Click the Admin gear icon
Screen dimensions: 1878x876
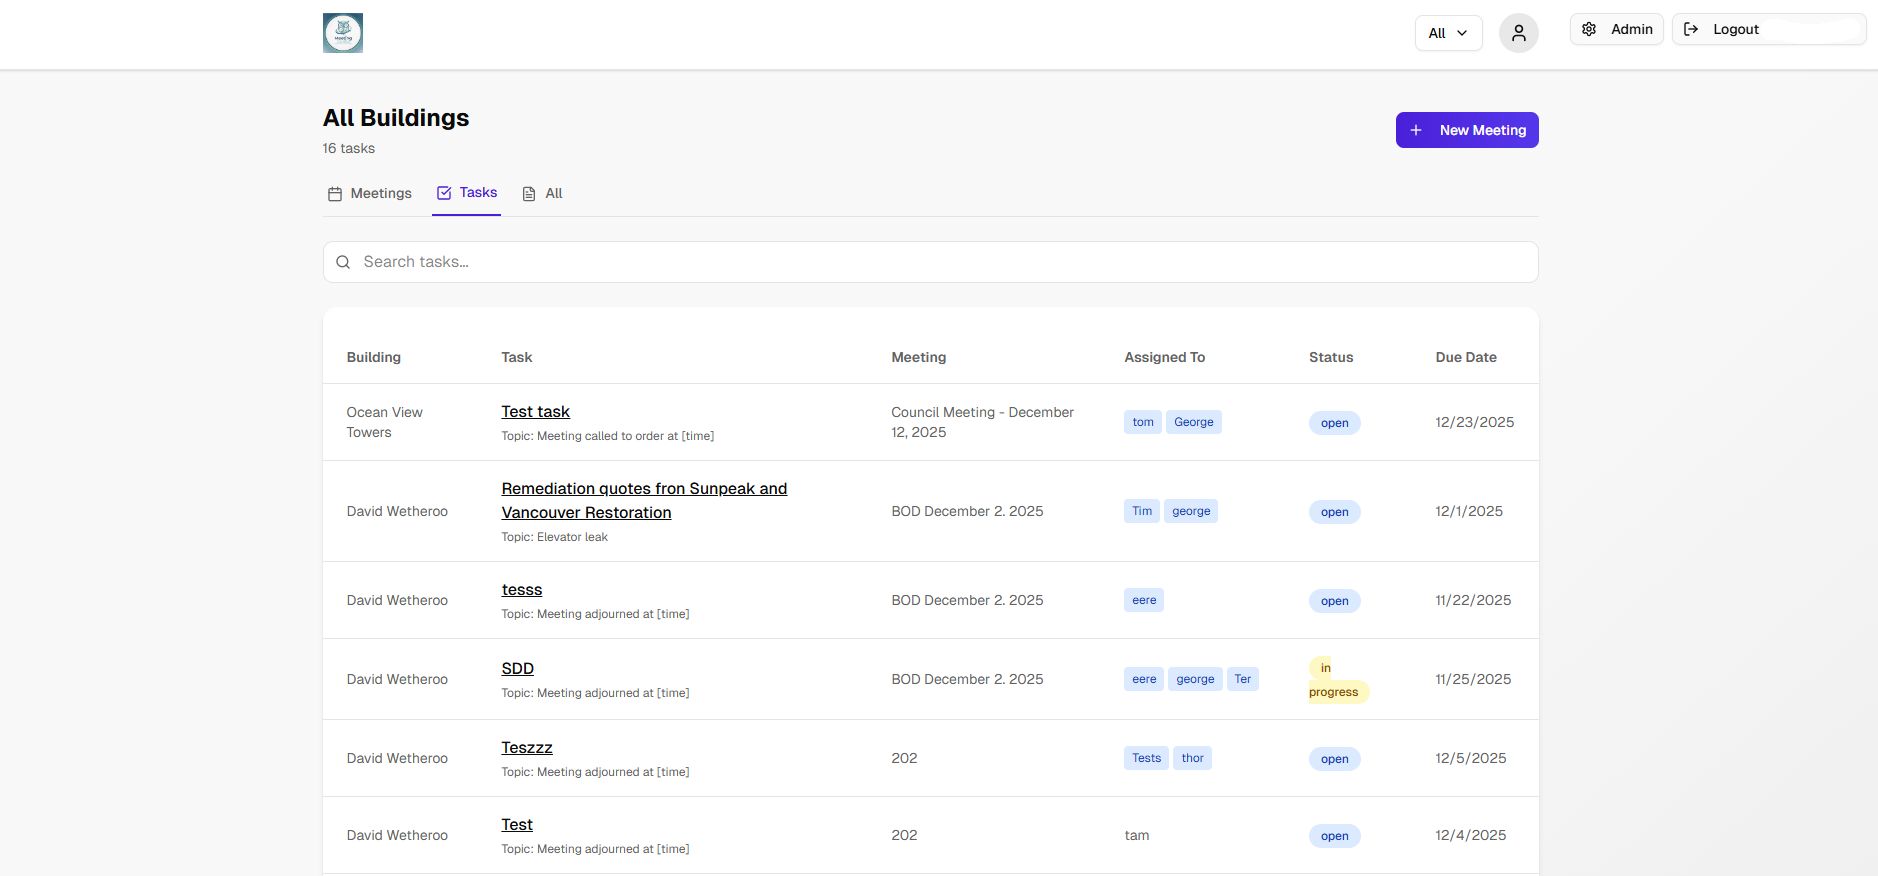click(x=1589, y=29)
